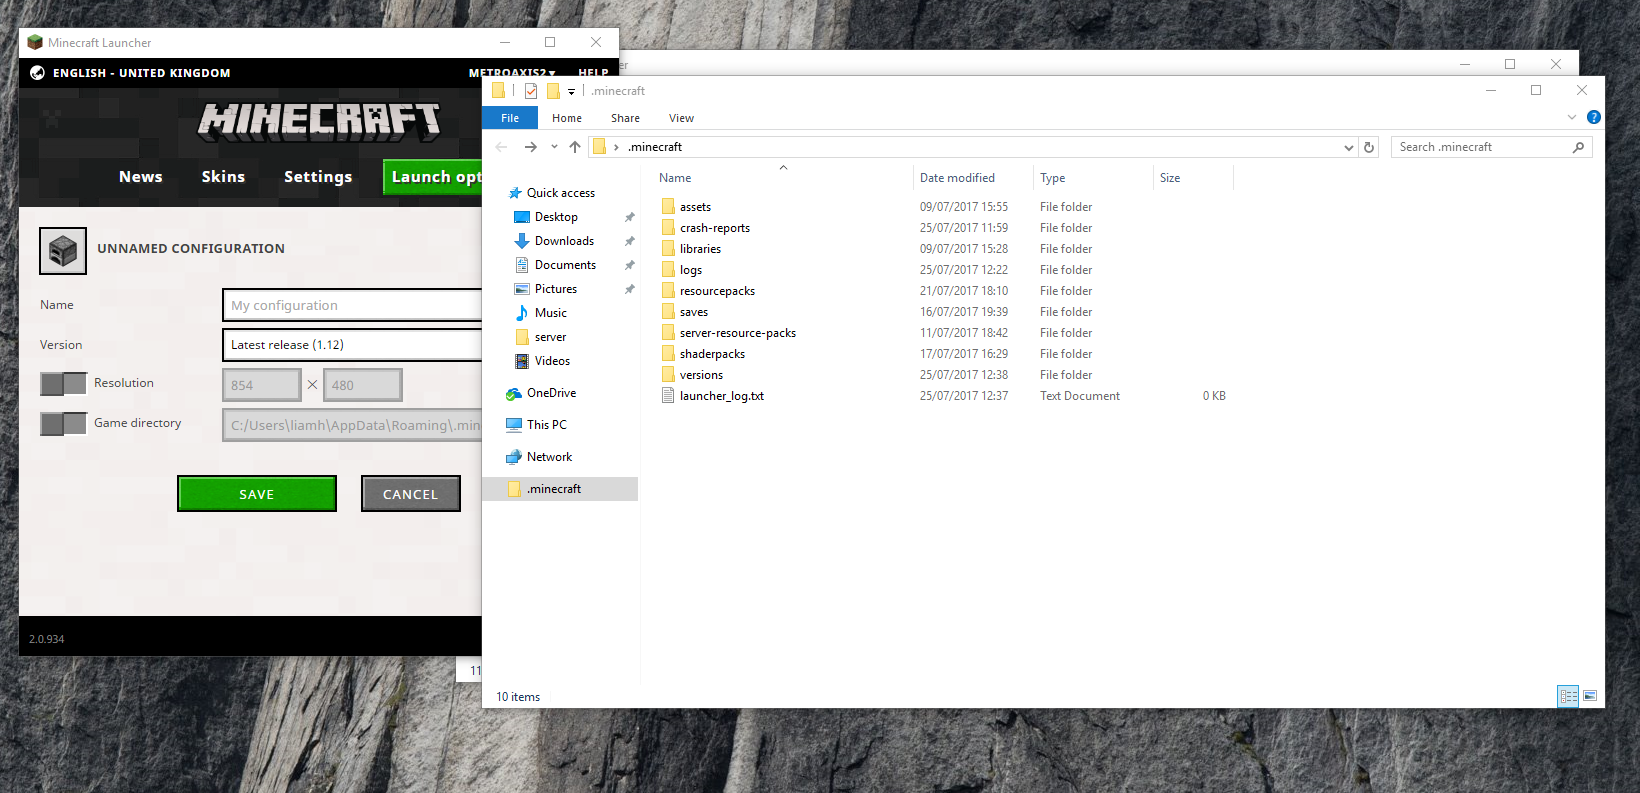Enable the Resolution toggle
Image resolution: width=1640 pixels, height=793 pixels.
tap(63, 384)
